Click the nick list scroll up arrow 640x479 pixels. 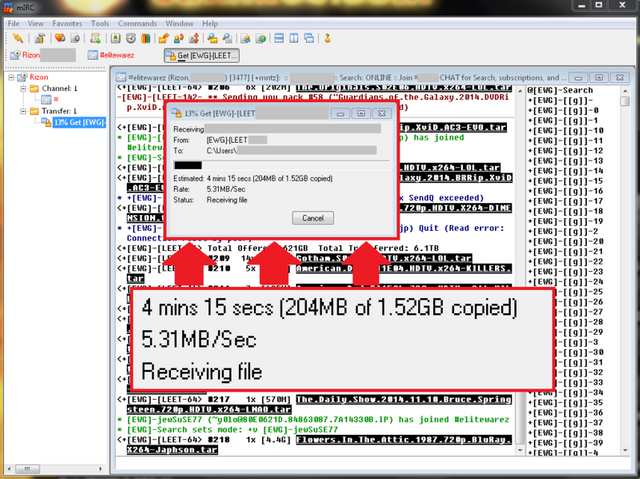625,91
